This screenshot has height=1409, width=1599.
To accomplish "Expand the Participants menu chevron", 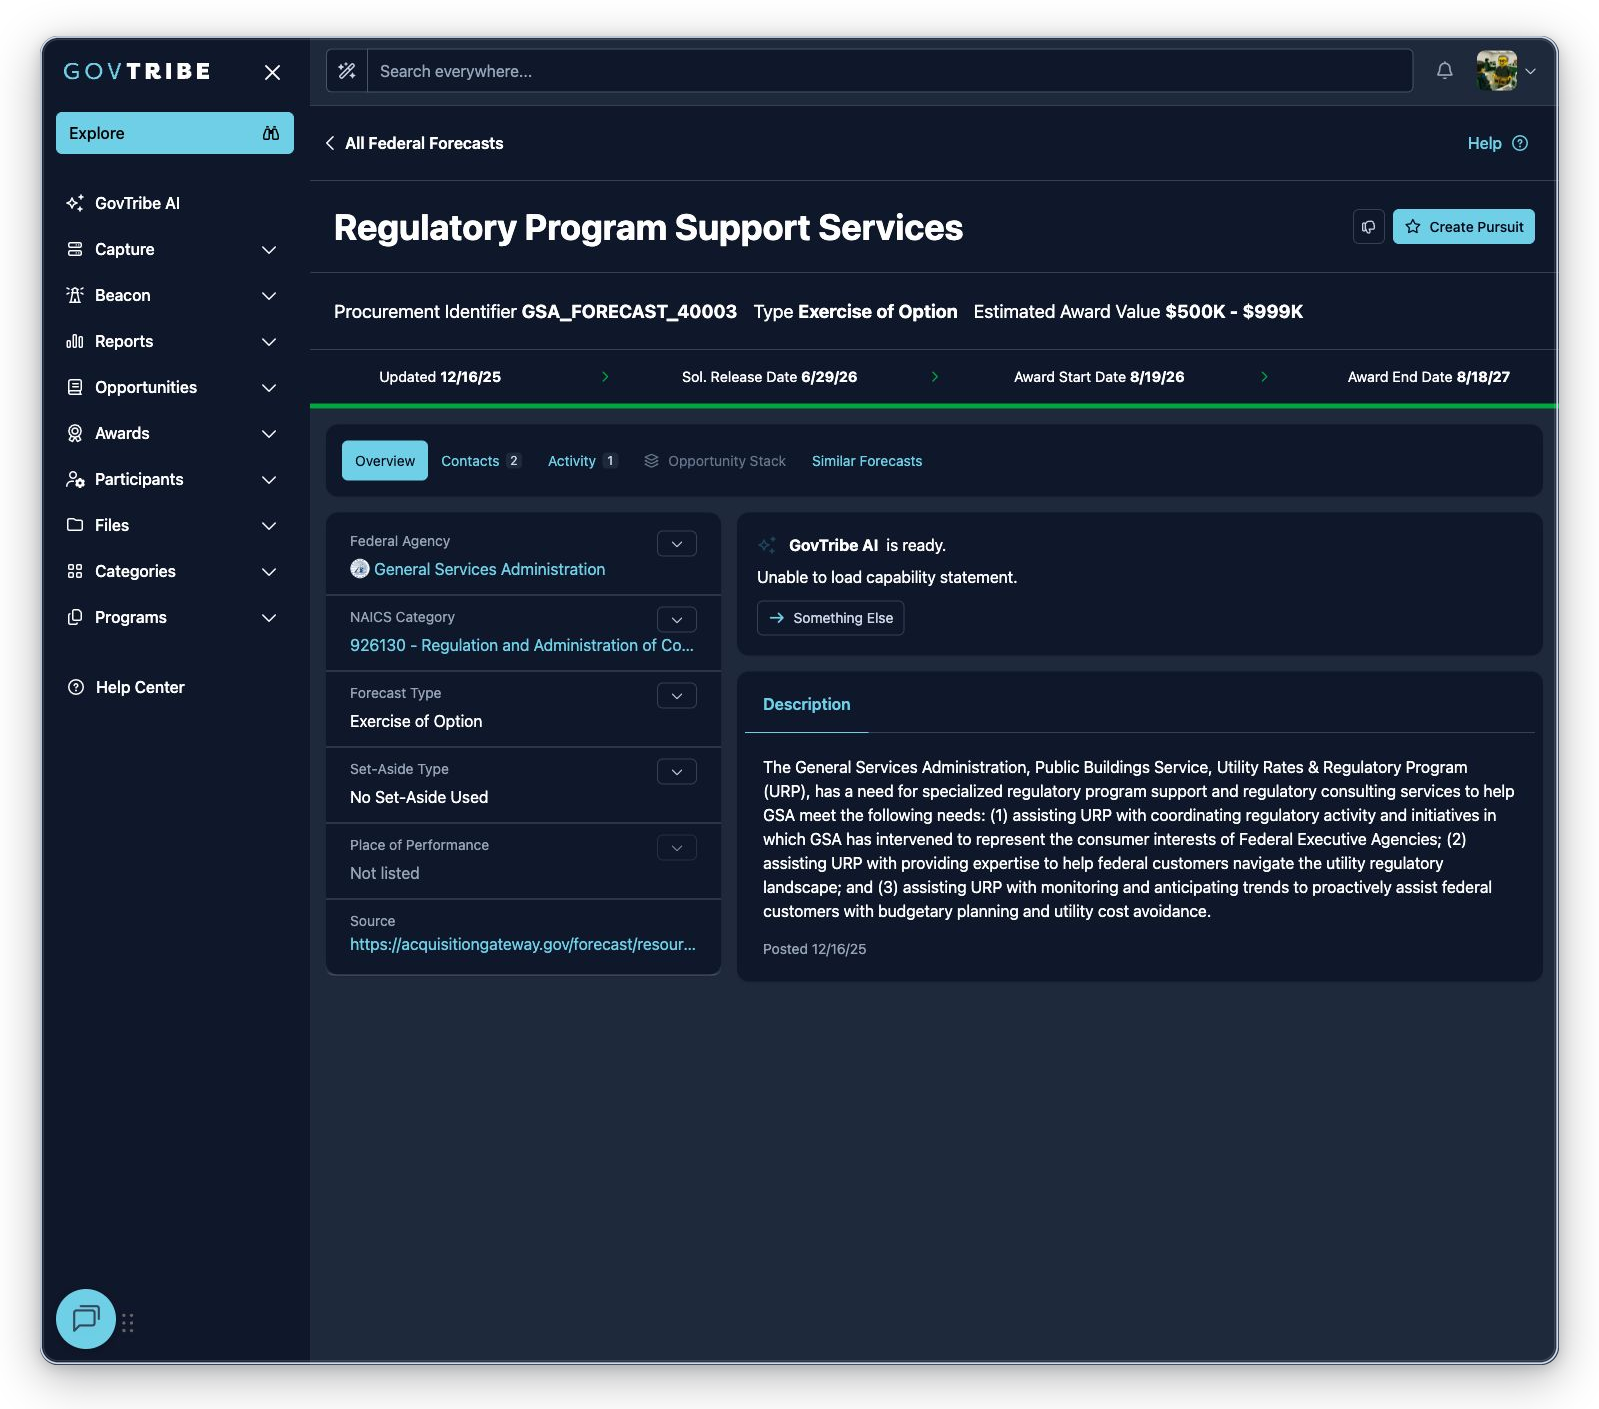I will coord(269,479).
